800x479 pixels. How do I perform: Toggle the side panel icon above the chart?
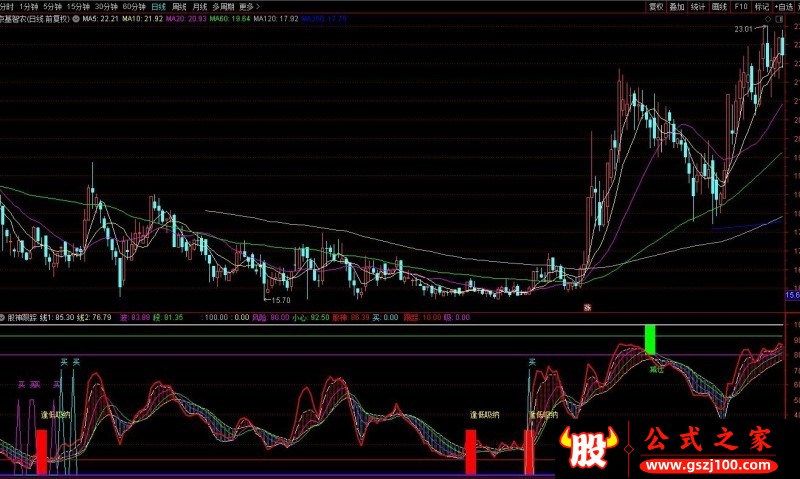click(x=779, y=19)
